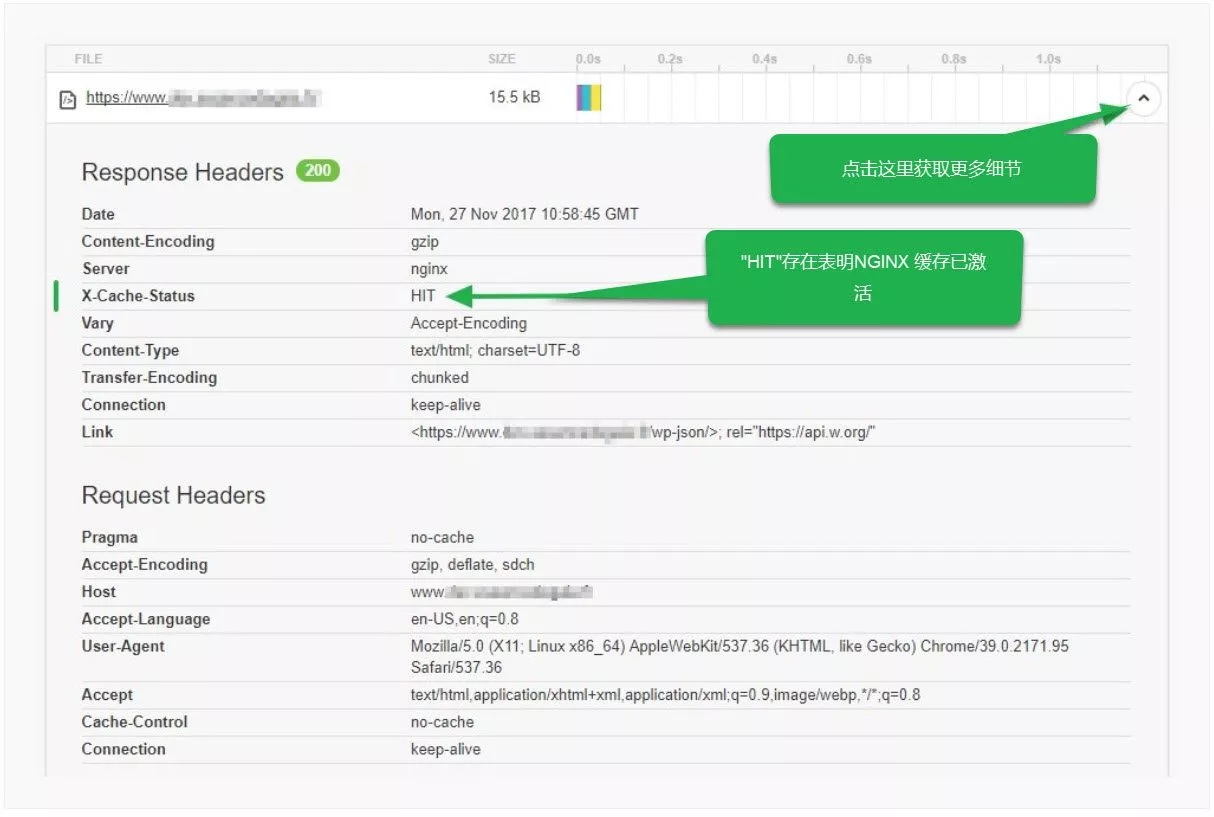Select the Pragma header label

click(x=110, y=537)
